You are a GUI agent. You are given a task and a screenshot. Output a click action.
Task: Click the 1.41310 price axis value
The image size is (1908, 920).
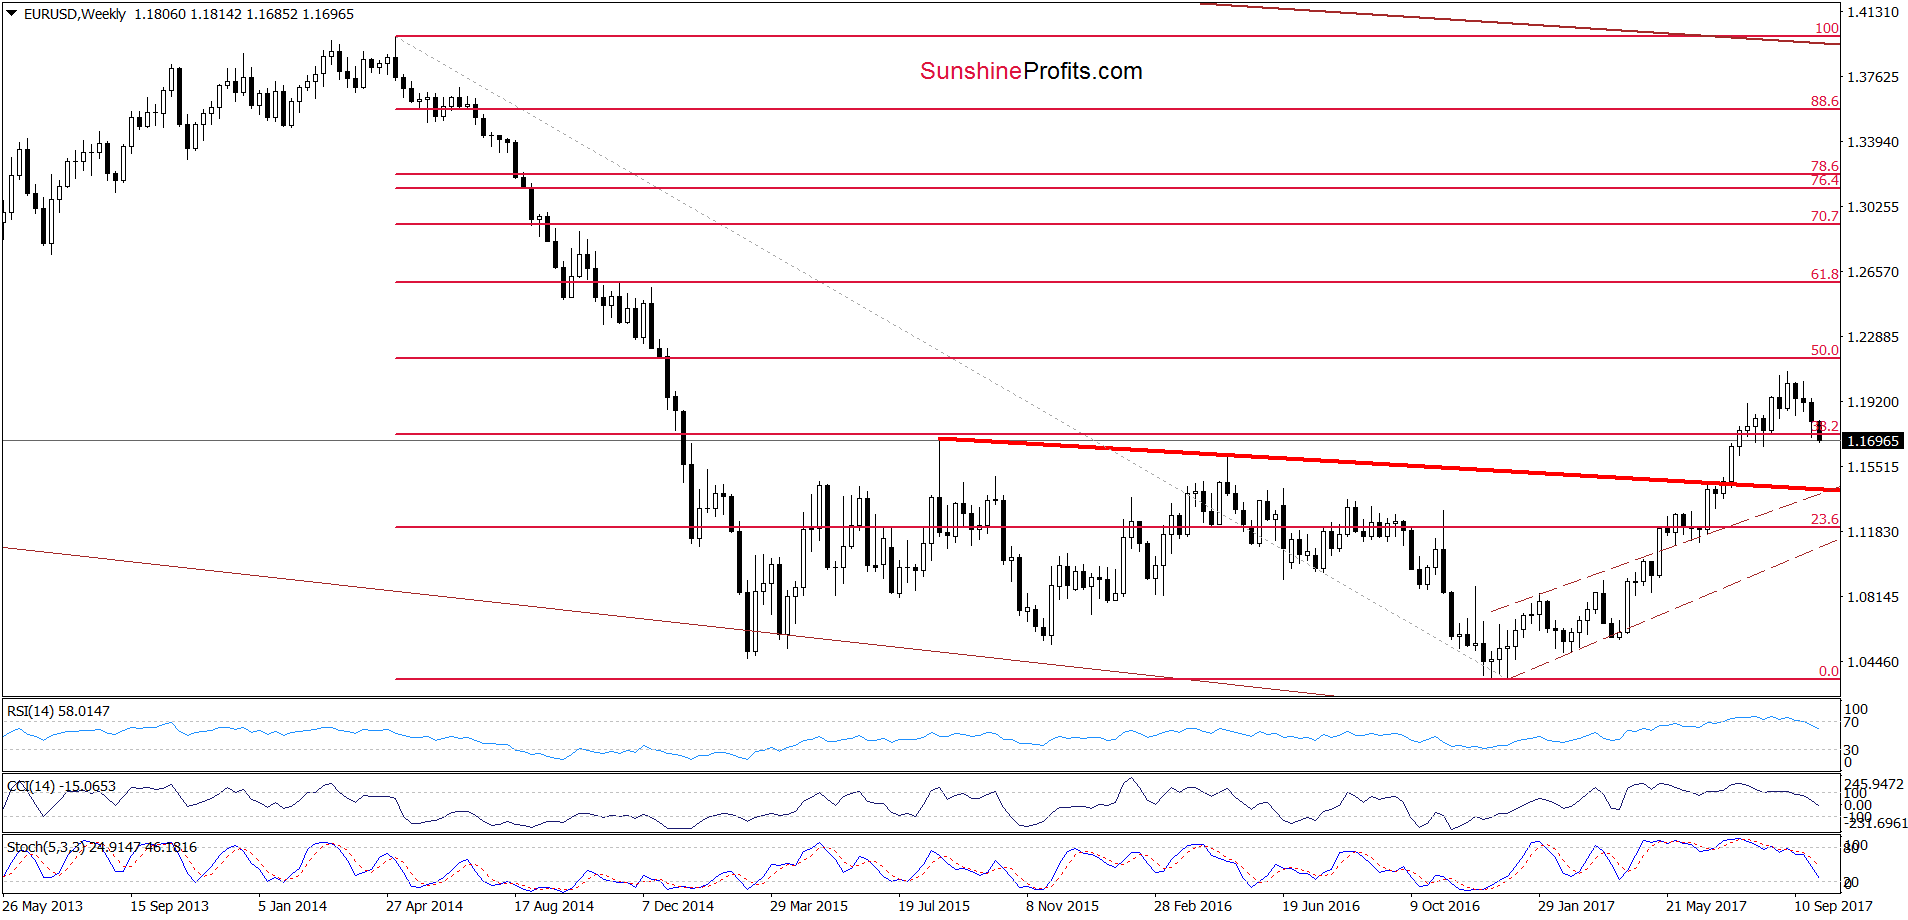(x=1872, y=12)
